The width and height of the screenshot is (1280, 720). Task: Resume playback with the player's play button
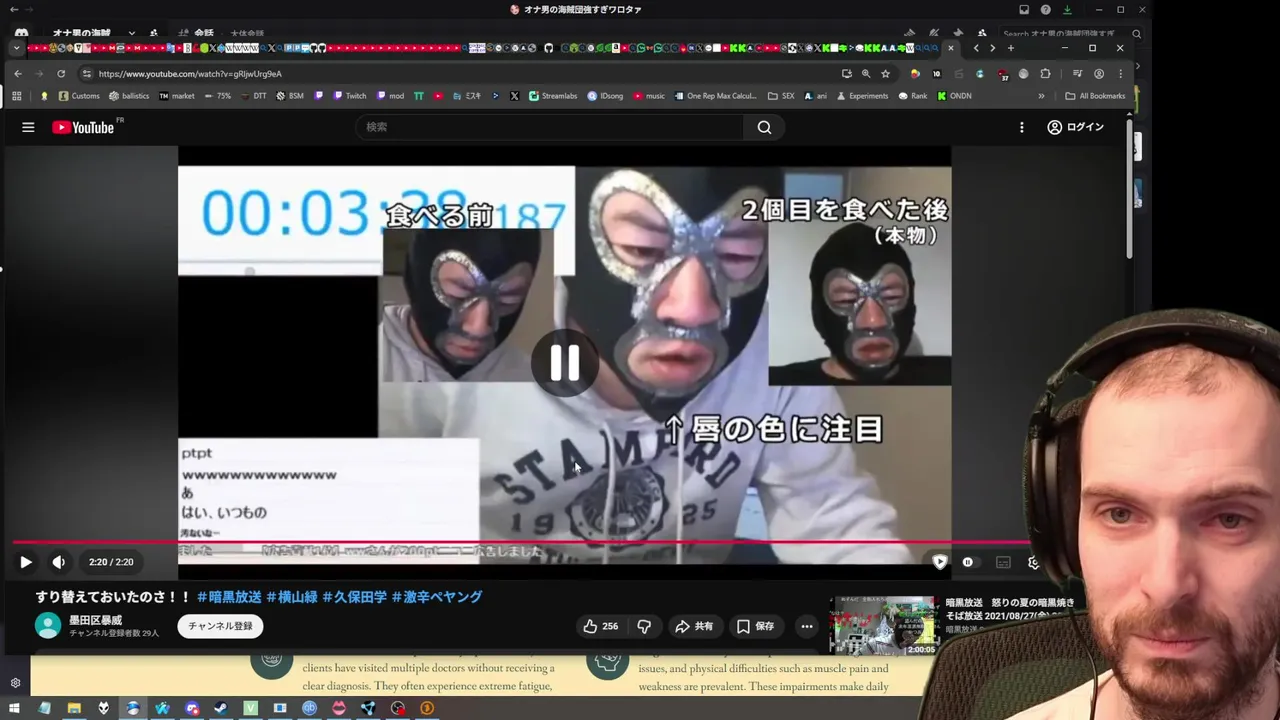point(26,562)
